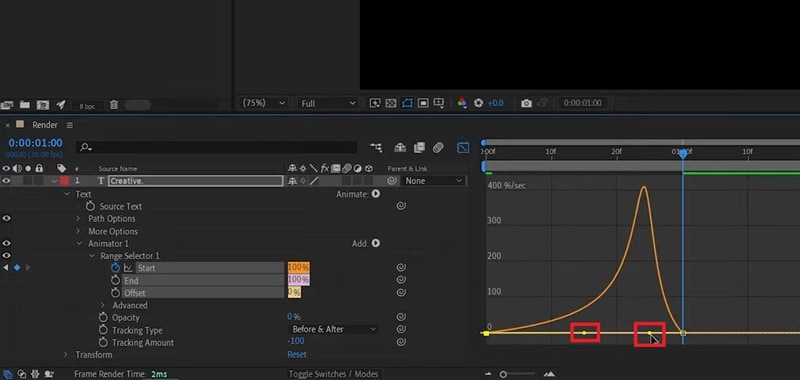800x380 pixels.
Task: Close the Render composition tab
Action: coord(8,125)
